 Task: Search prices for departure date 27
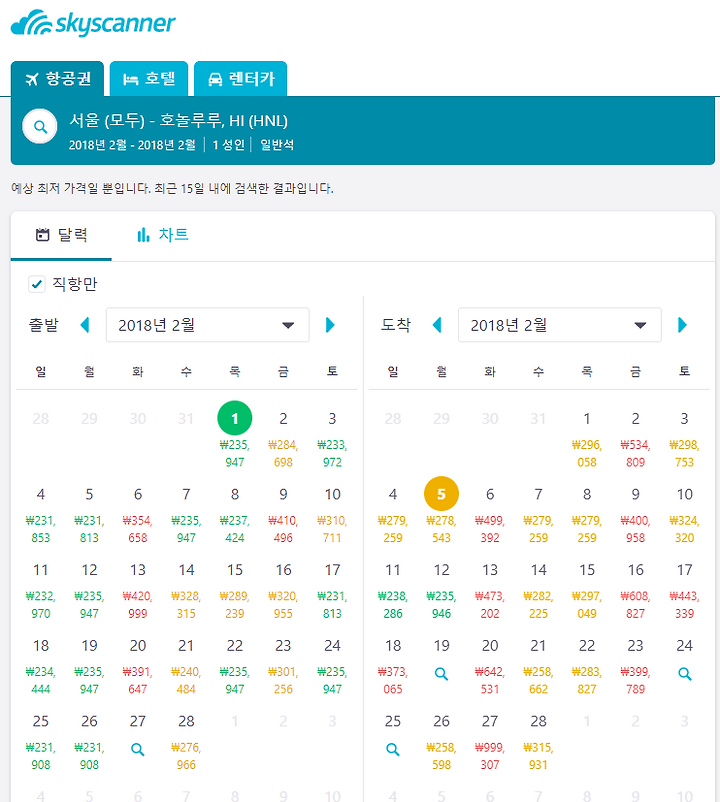point(138,749)
